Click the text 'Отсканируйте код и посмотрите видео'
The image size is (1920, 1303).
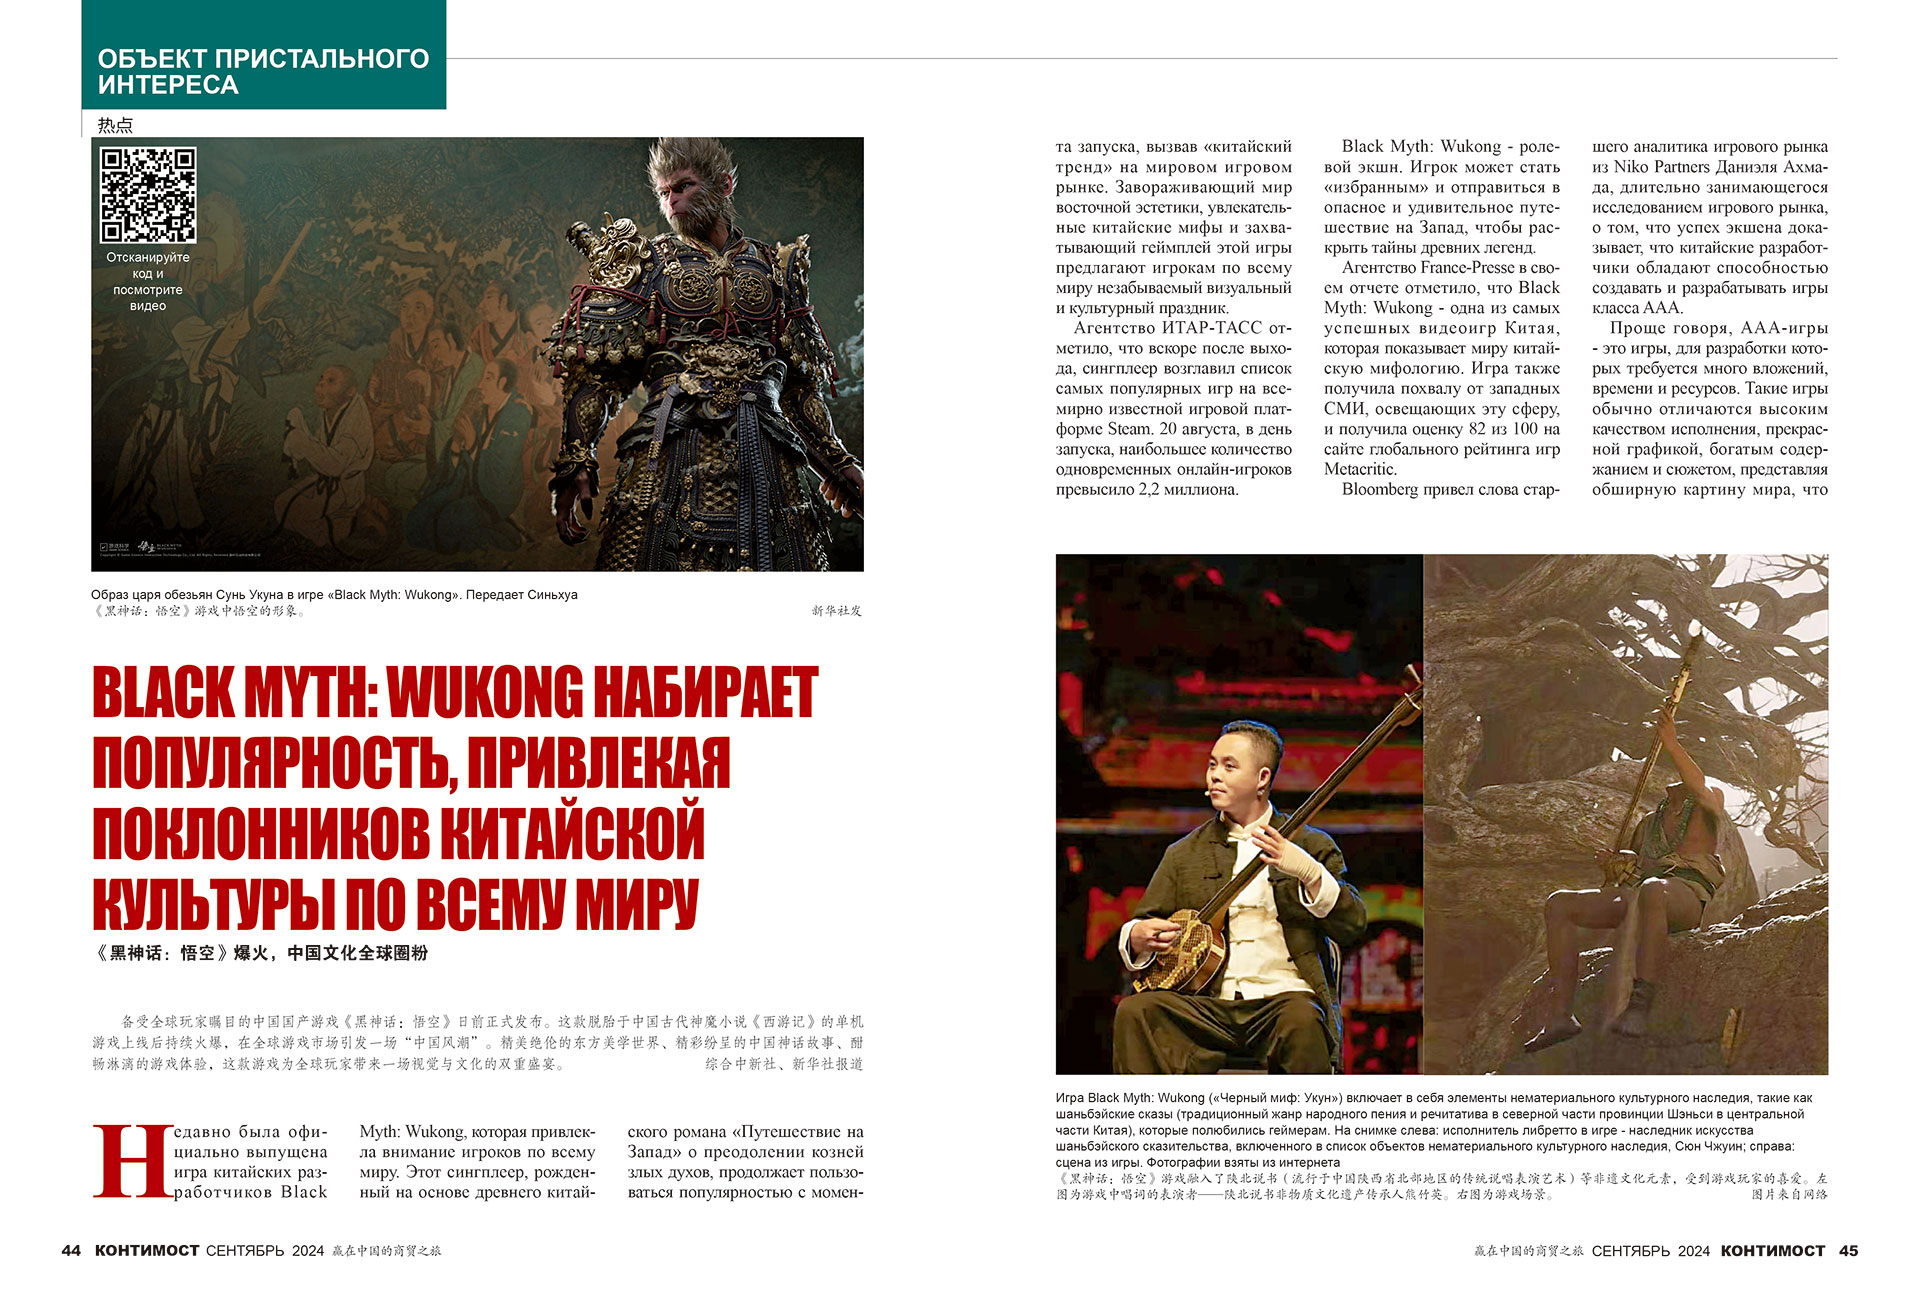[x=148, y=281]
